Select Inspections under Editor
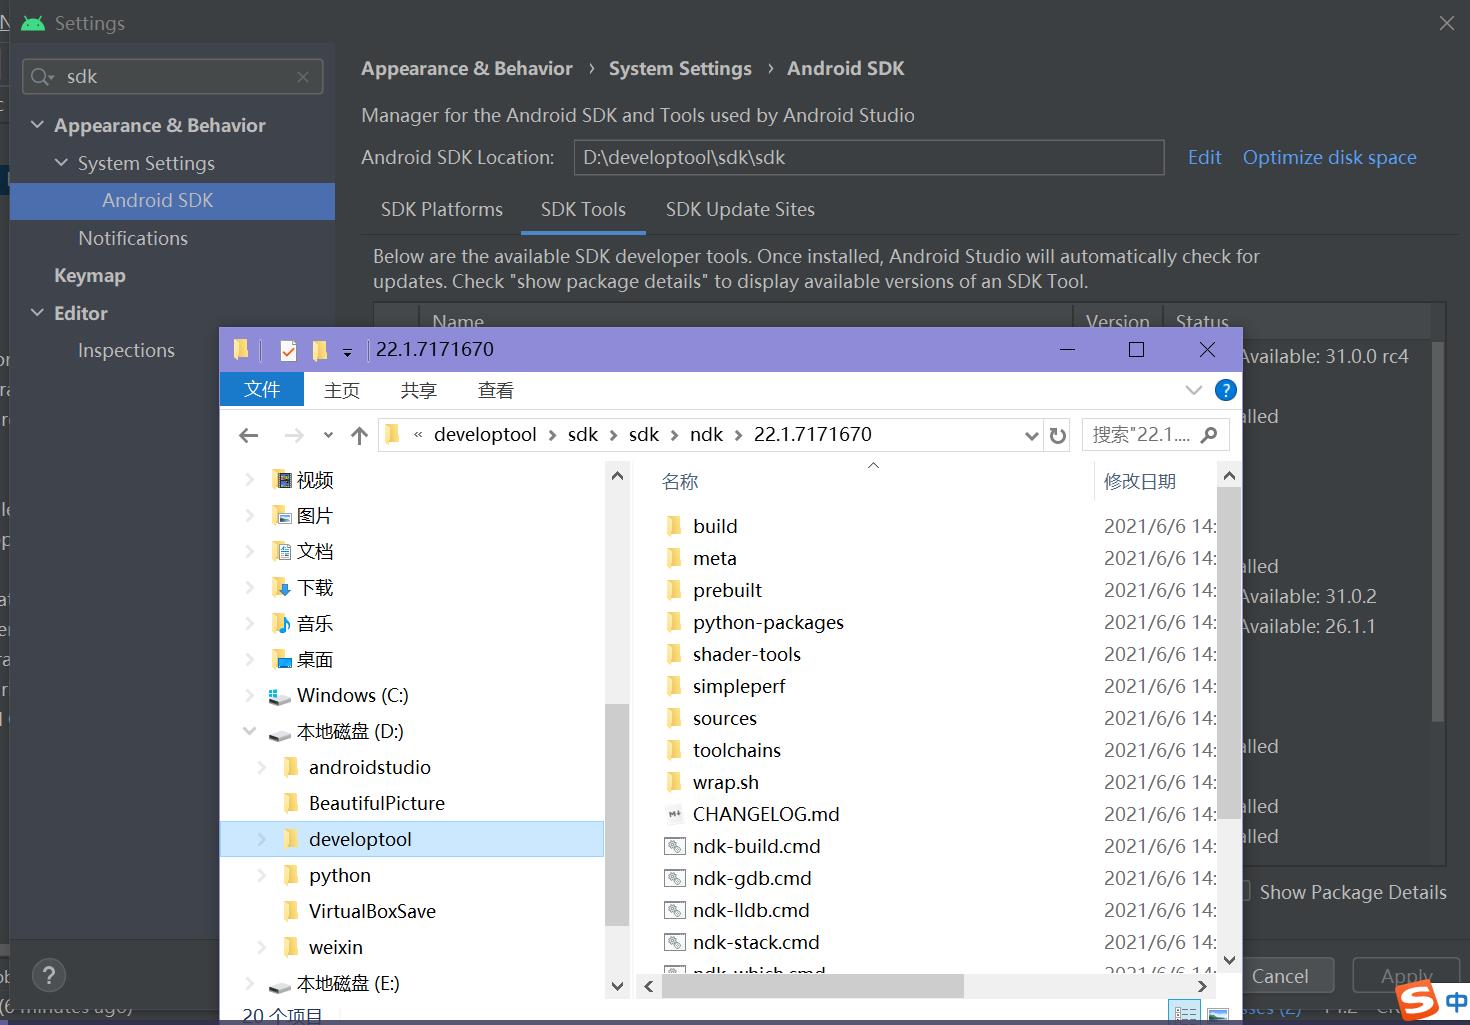This screenshot has height=1025, width=1470. click(126, 350)
